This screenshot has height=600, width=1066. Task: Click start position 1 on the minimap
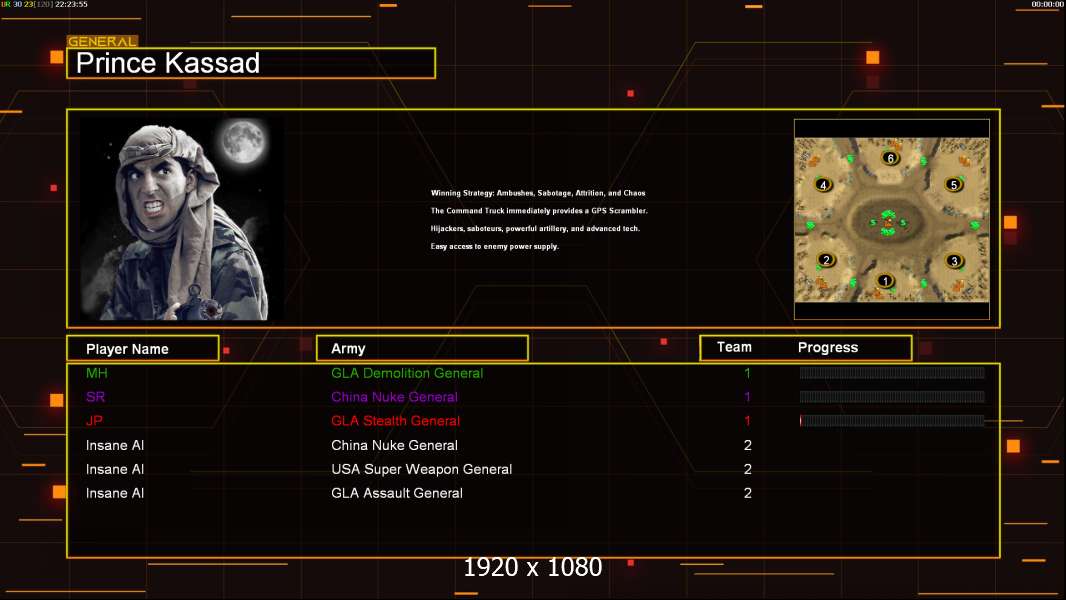pos(884,281)
